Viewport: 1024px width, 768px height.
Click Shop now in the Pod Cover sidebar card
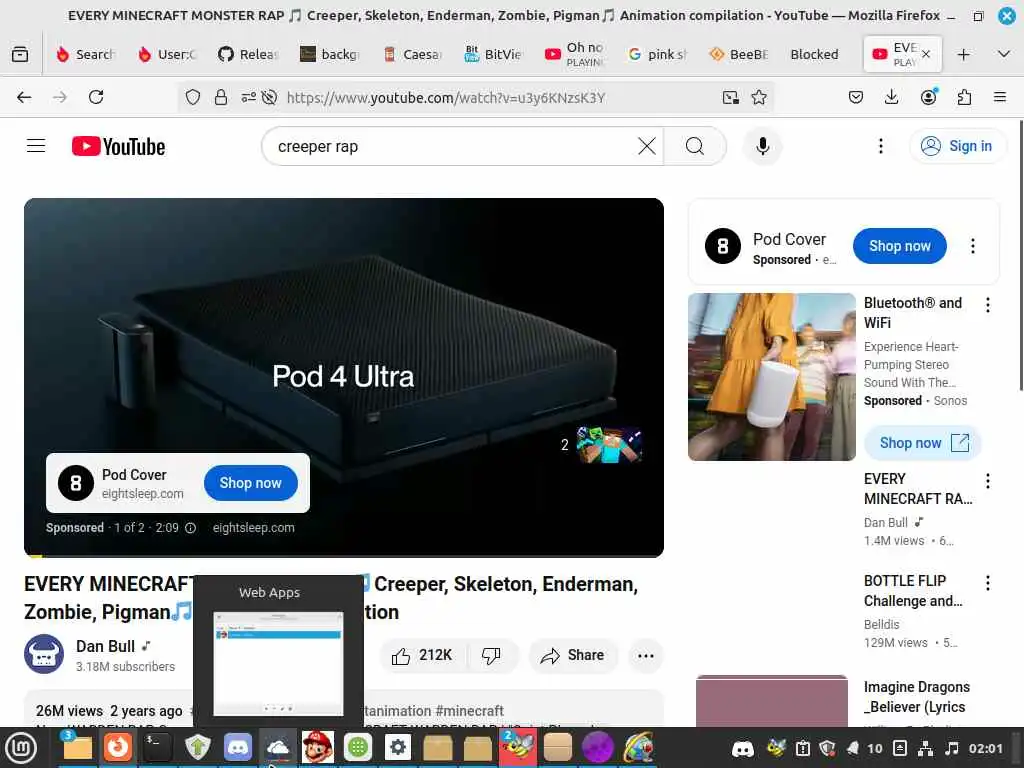pos(899,246)
